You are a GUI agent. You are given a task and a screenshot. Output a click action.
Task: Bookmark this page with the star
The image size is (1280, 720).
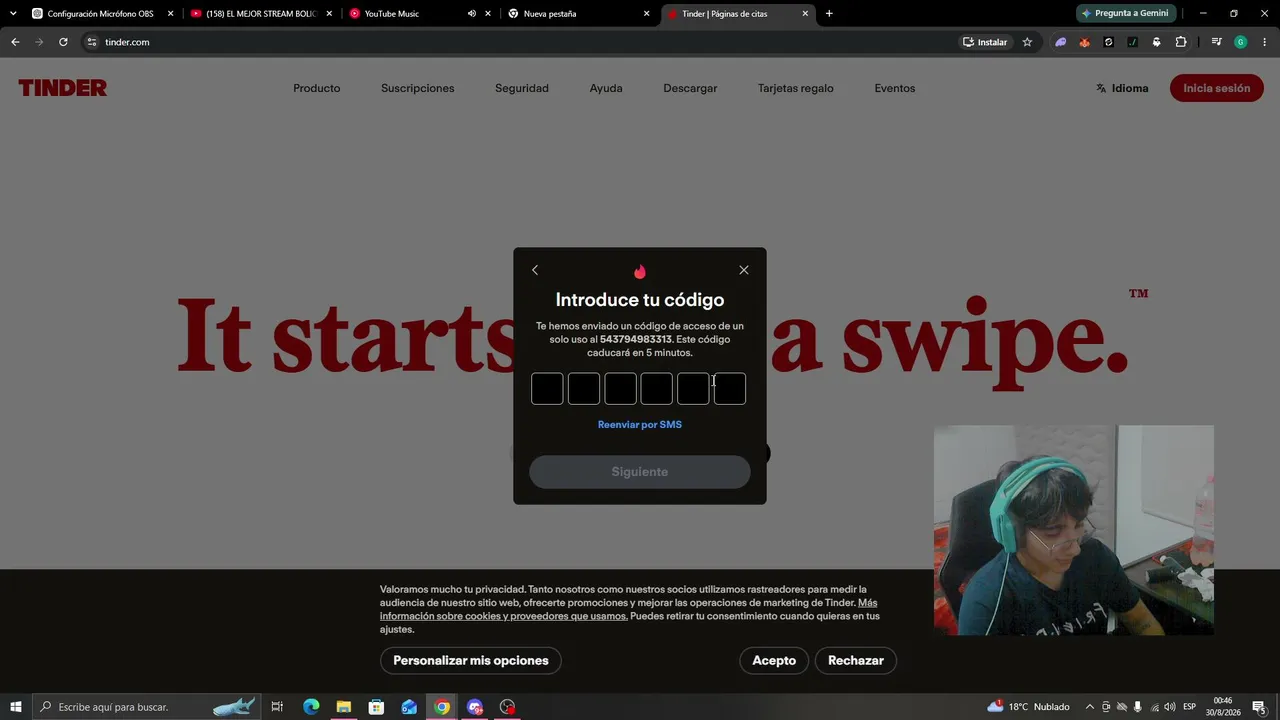(x=1027, y=42)
